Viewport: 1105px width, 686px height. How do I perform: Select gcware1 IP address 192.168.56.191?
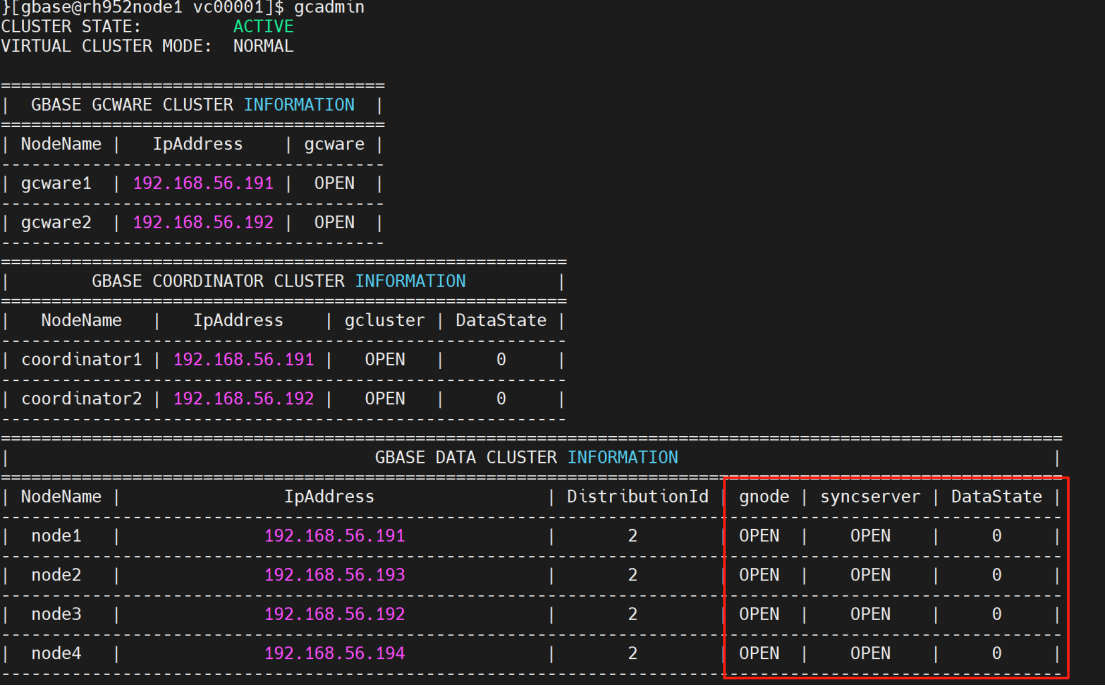(x=203, y=183)
